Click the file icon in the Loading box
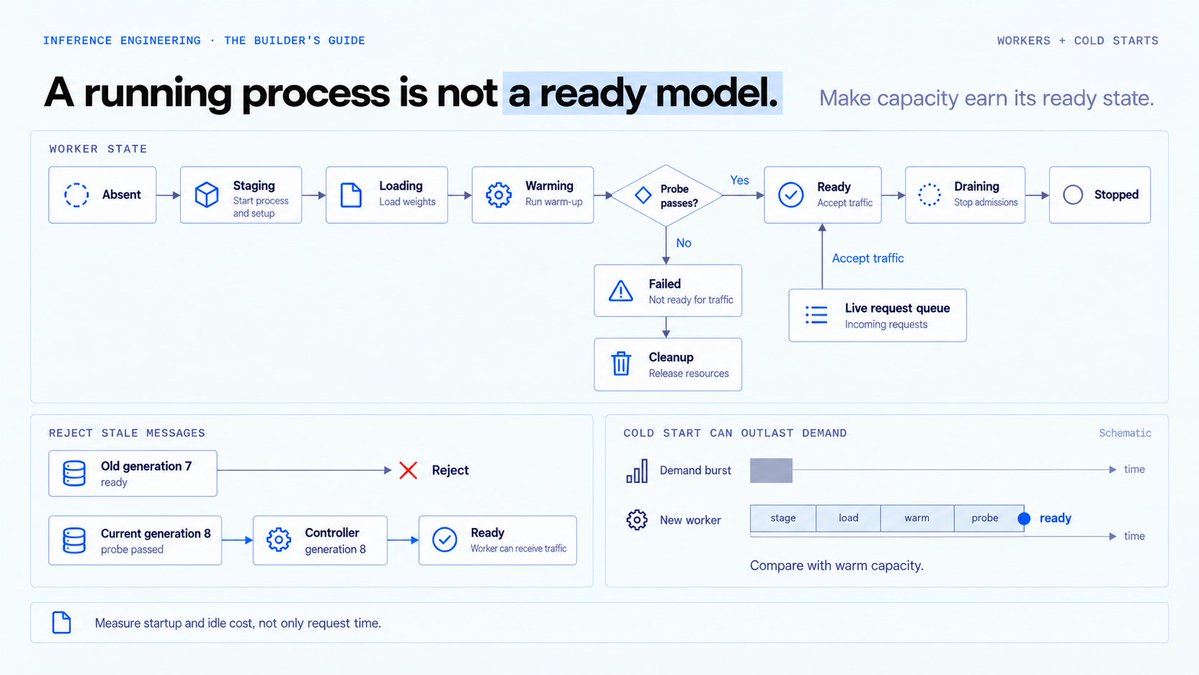The height and width of the screenshot is (675, 1199). coord(351,195)
